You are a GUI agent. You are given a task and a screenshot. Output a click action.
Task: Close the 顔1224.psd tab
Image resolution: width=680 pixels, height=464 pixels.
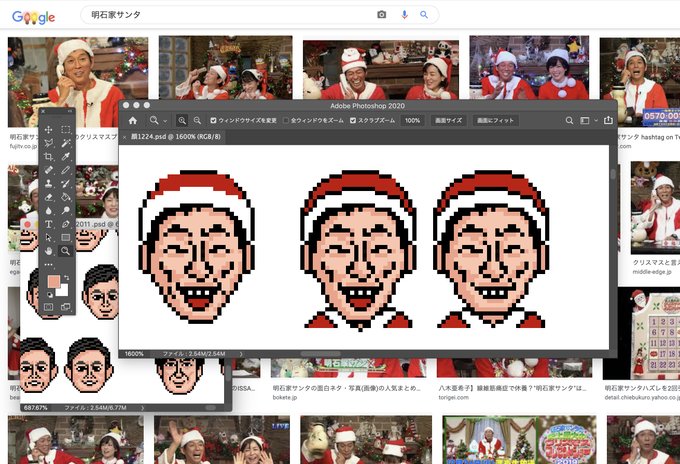click(125, 137)
